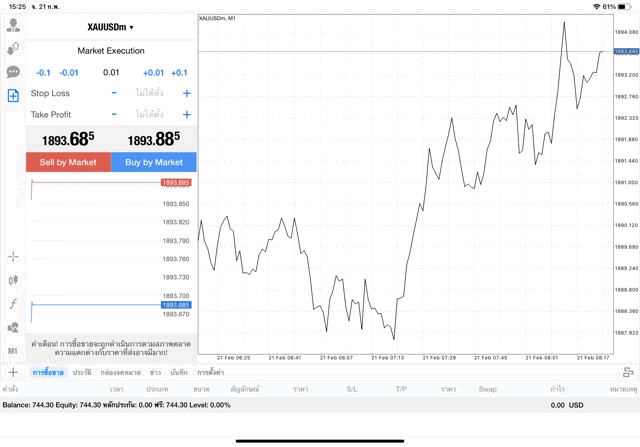Viewport: 640px width, 447px height.
Task: Switch to the ข่าว tab
Action: tap(154, 372)
